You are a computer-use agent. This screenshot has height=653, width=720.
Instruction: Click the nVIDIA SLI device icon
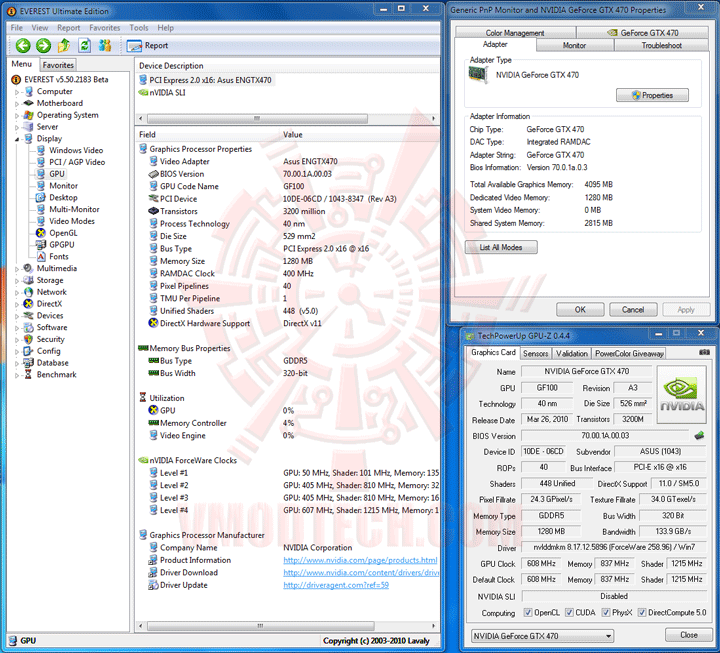point(143,92)
